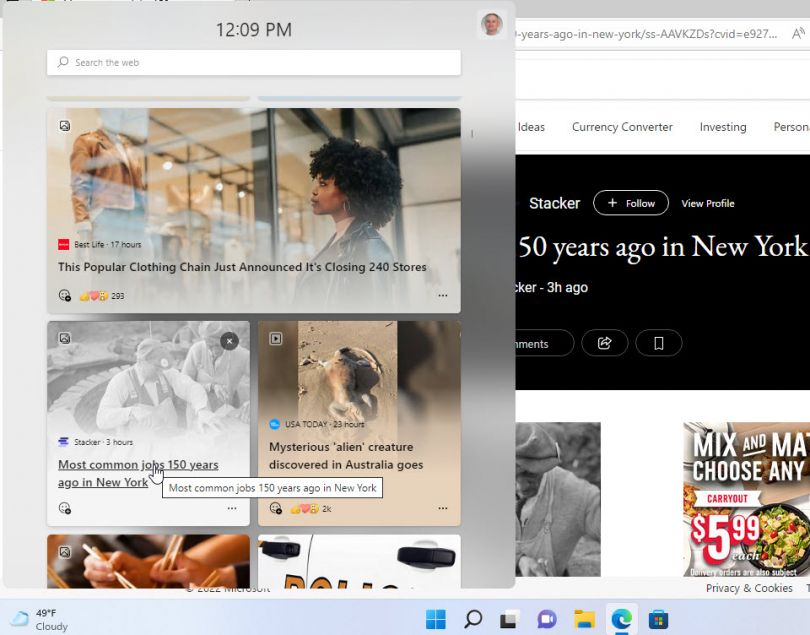Click the Search the web input field
Image resolution: width=810 pixels, height=635 pixels.
pyautogui.click(x=253, y=63)
